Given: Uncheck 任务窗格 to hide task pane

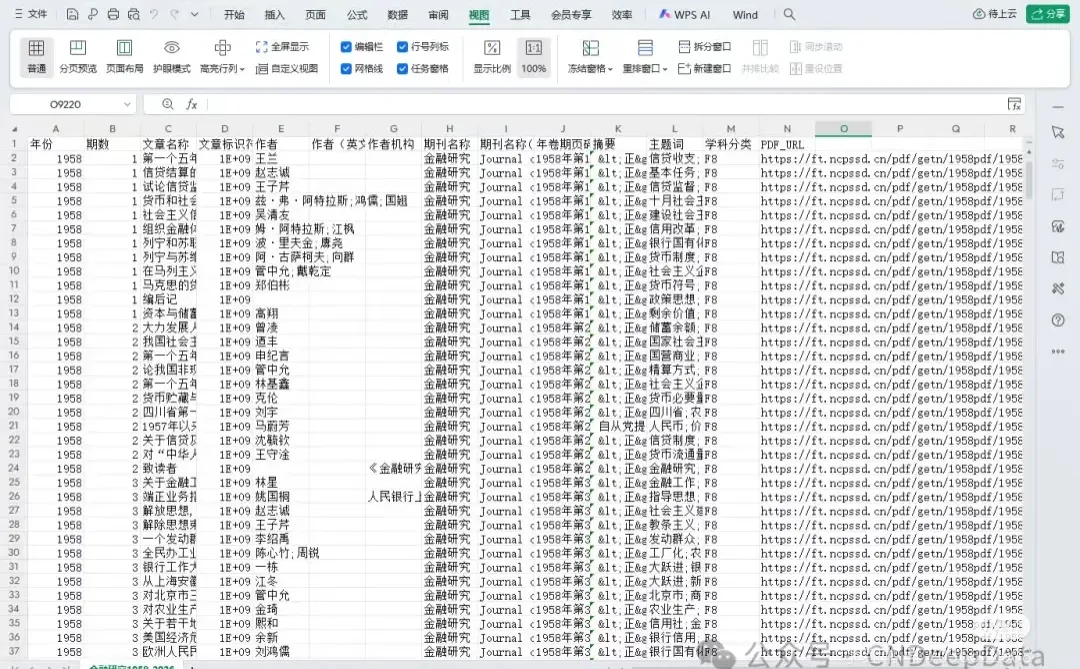Looking at the screenshot, I should (x=400, y=68).
